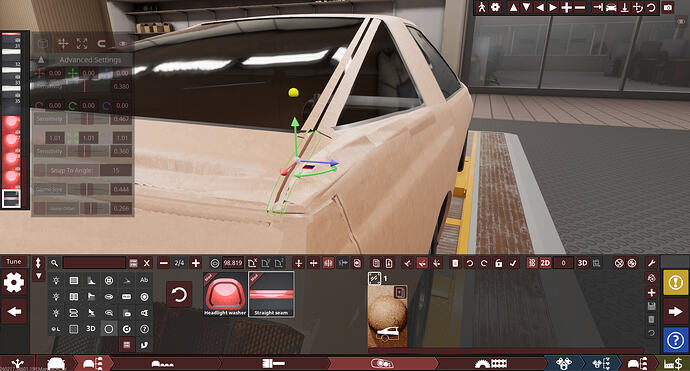The width and height of the screenshot is (690, 371).
Task: Go back with the left arrow button
Action: [x=14, y=312]
